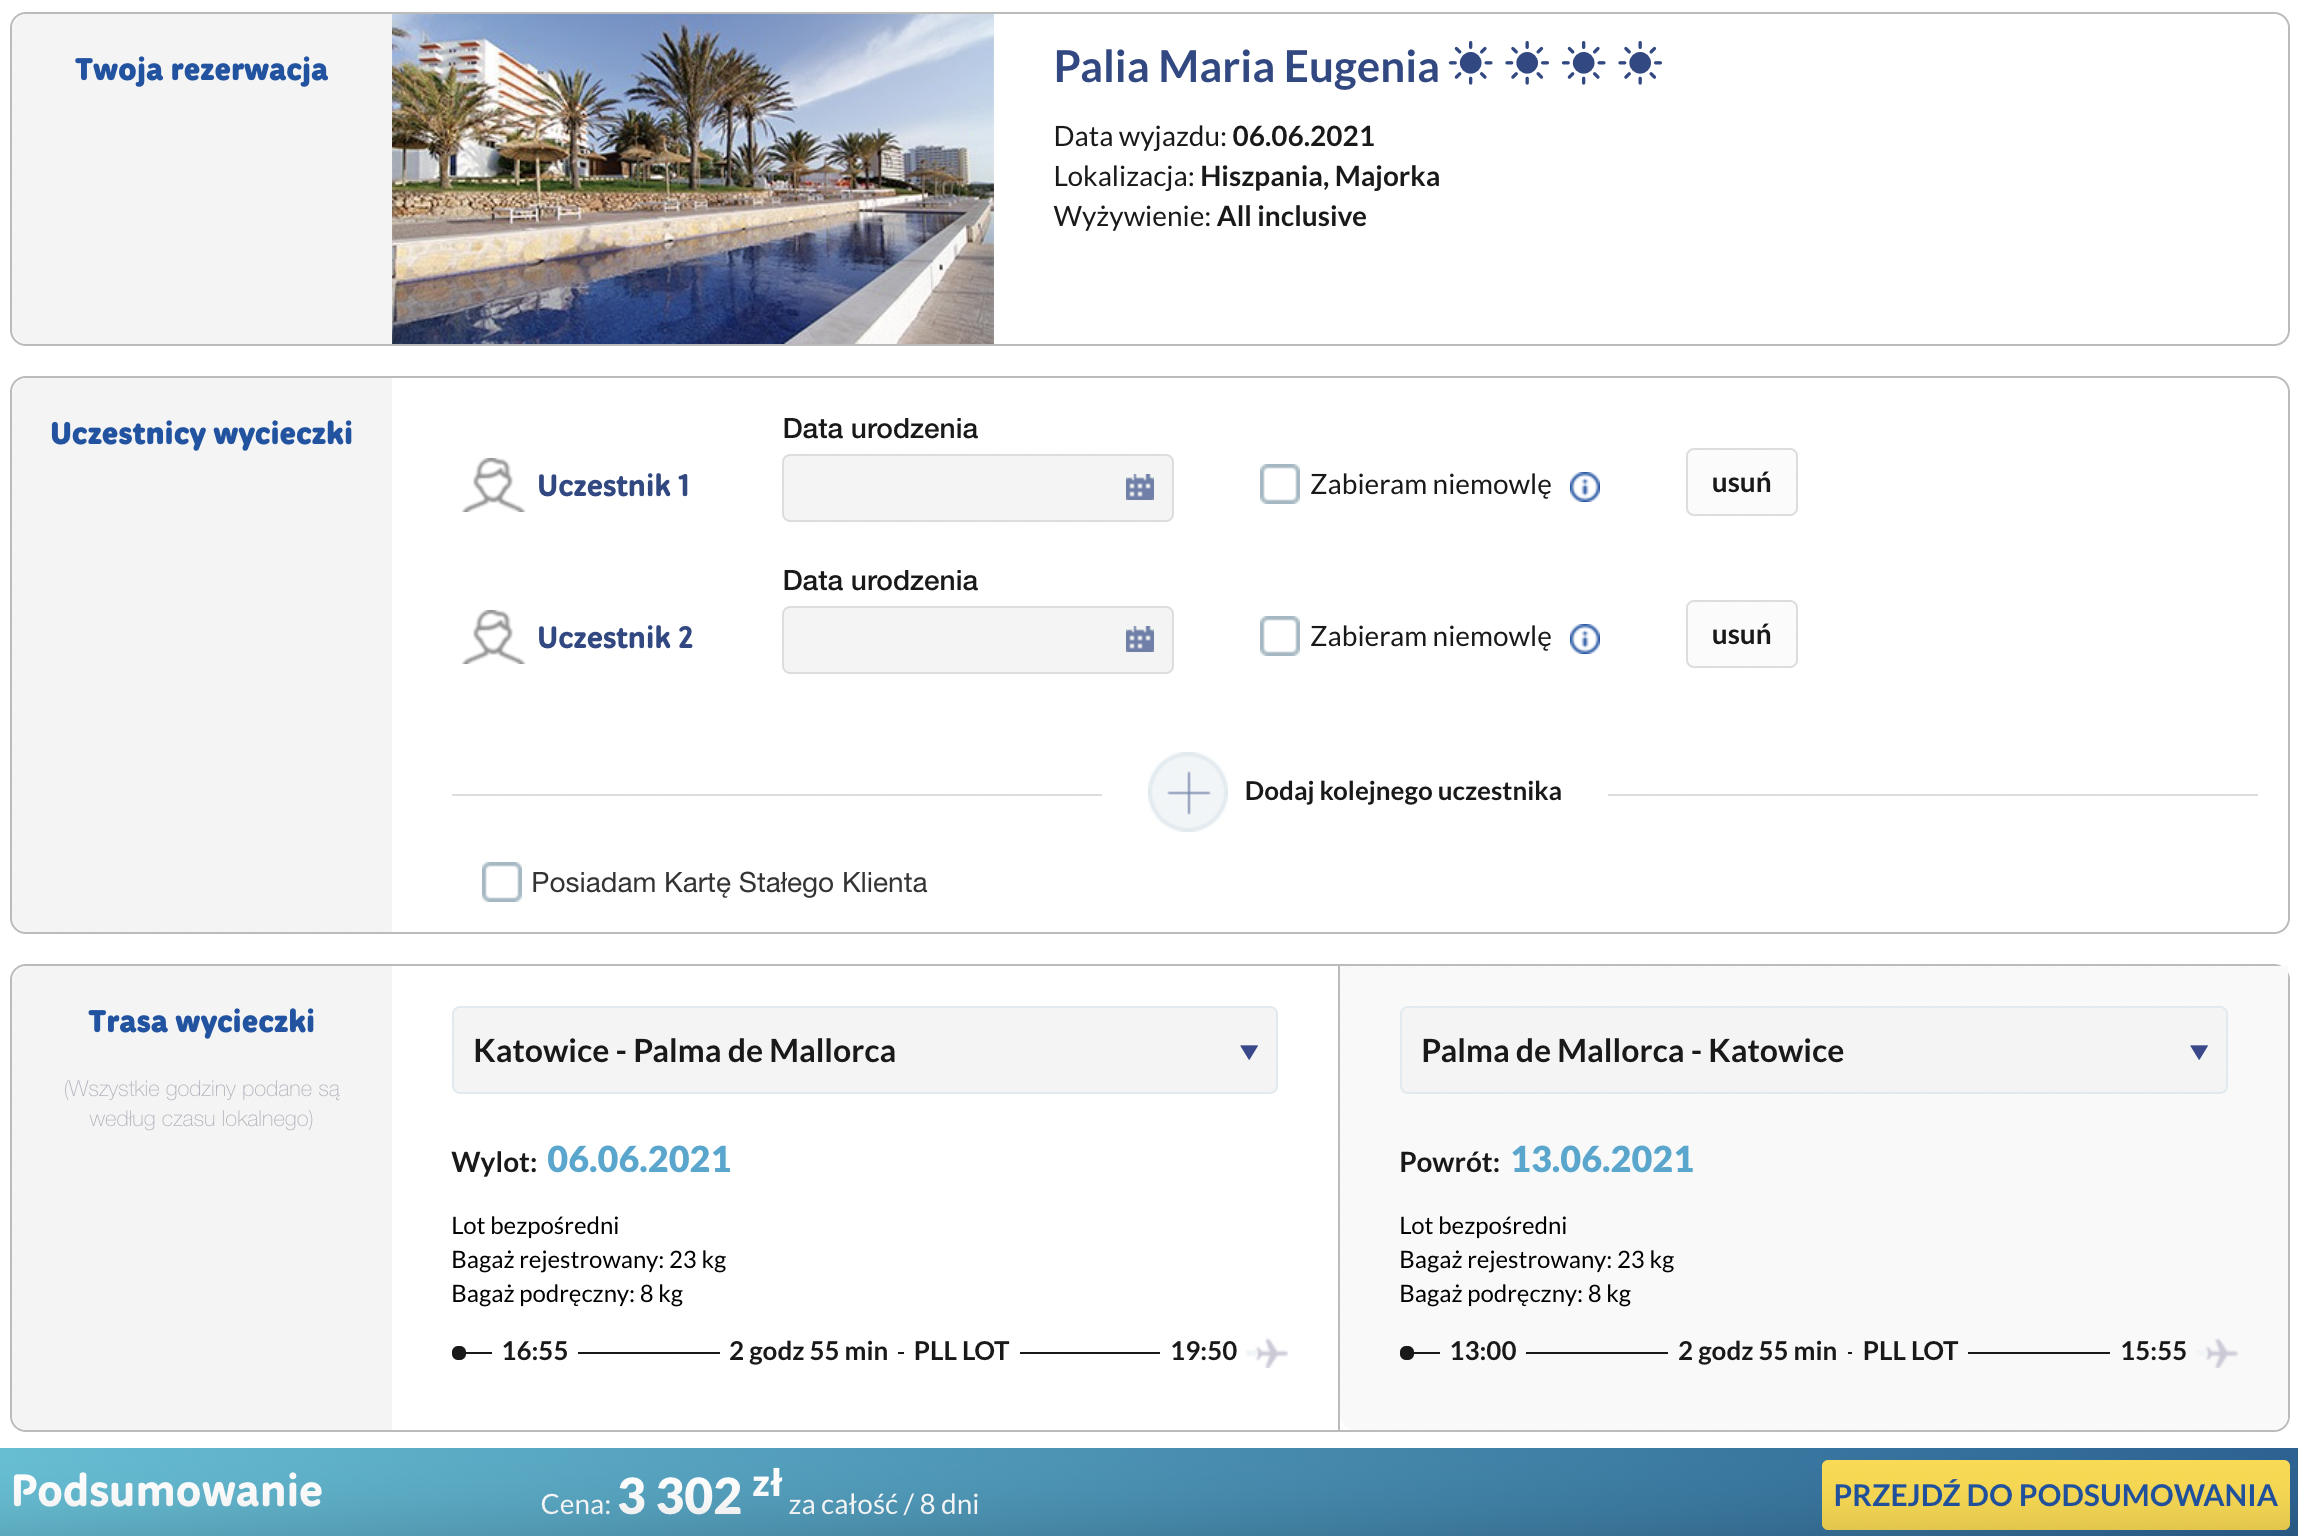
Task: Remove Uczestnik 2 with usuń button
Action: (1741, 635)
